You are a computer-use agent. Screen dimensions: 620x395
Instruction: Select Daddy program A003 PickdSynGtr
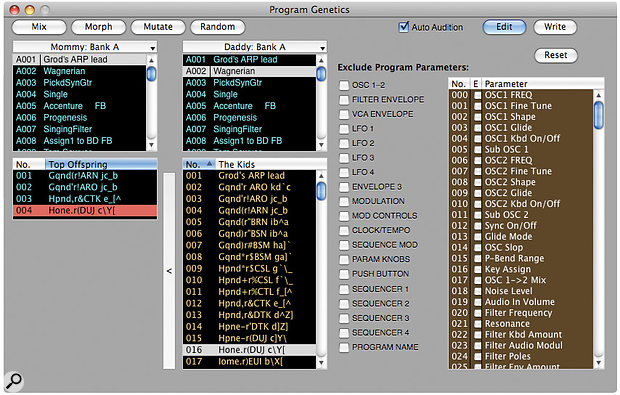pyautogui.click(x=250, y=83)
